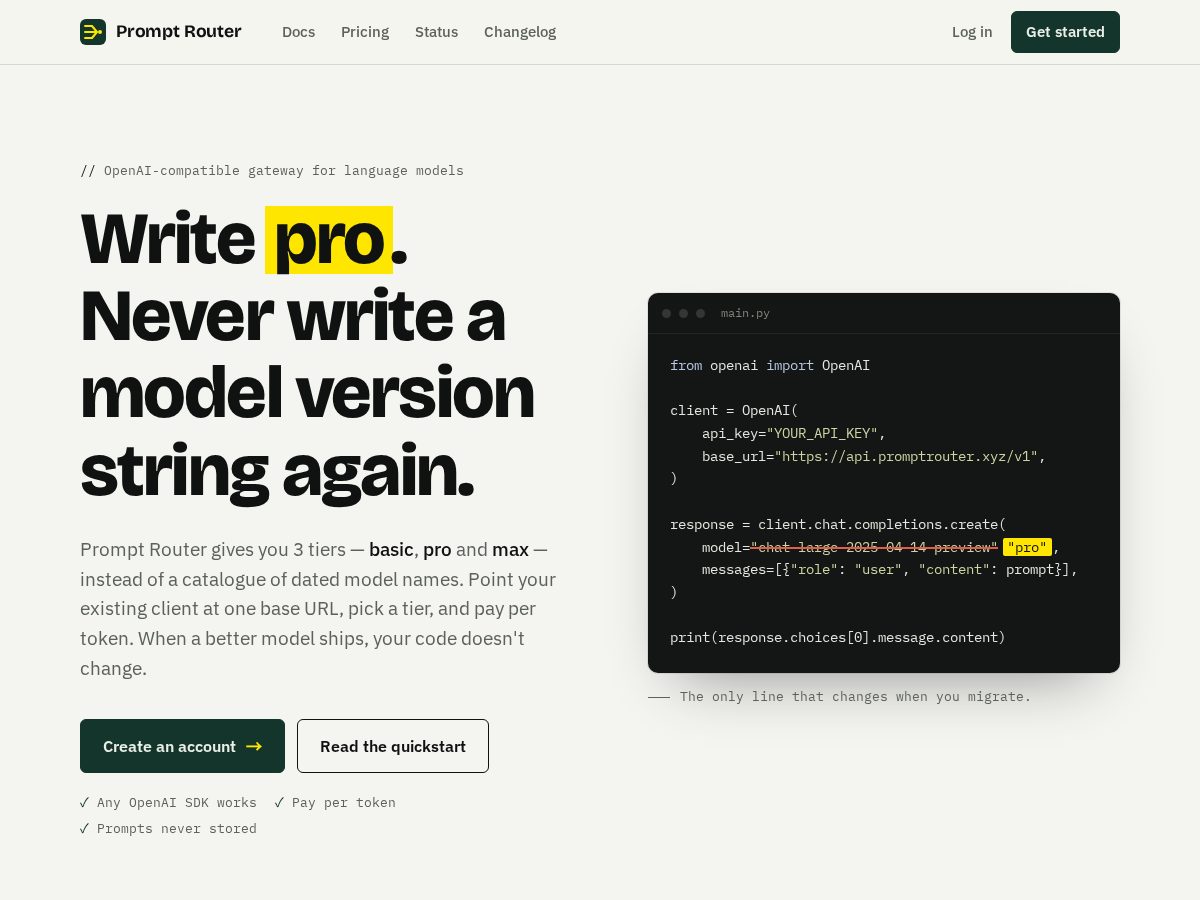The height and width of the screenshot is (900, 1200).
Task: Click the Create an account button
Action: coord(182,746)
